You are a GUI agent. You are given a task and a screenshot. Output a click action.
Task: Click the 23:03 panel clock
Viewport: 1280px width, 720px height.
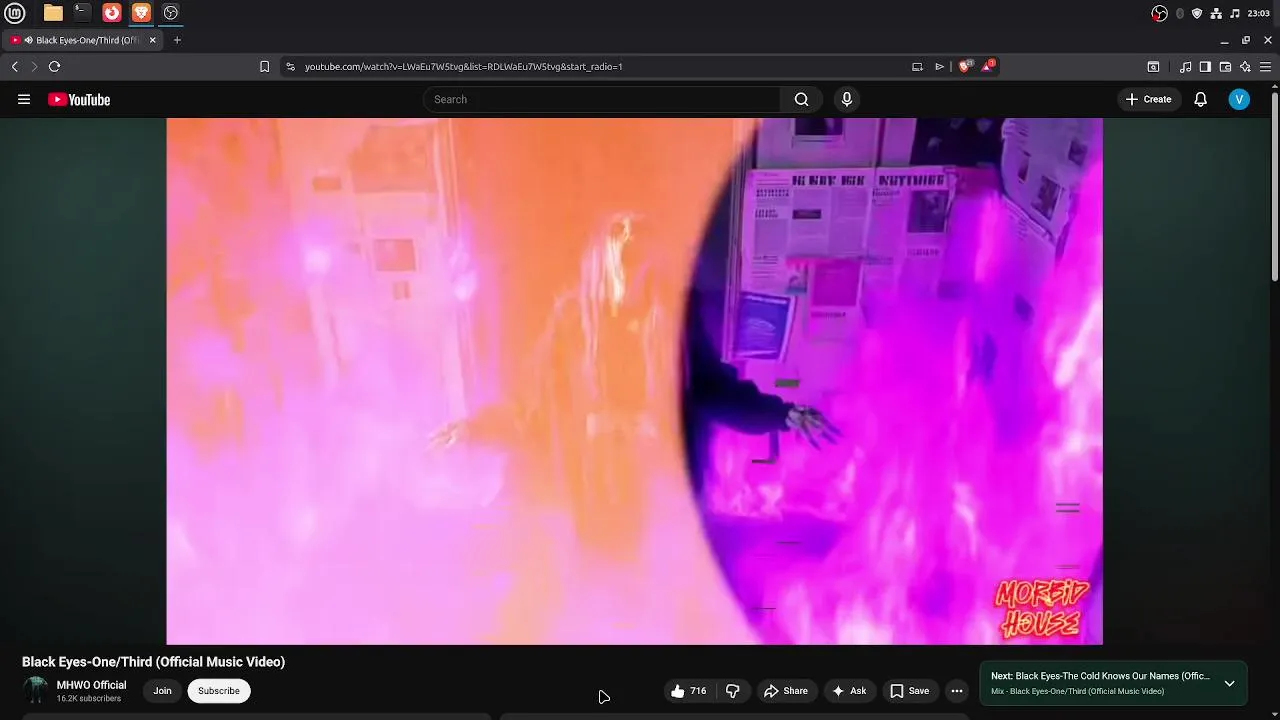coord(1259,13)
